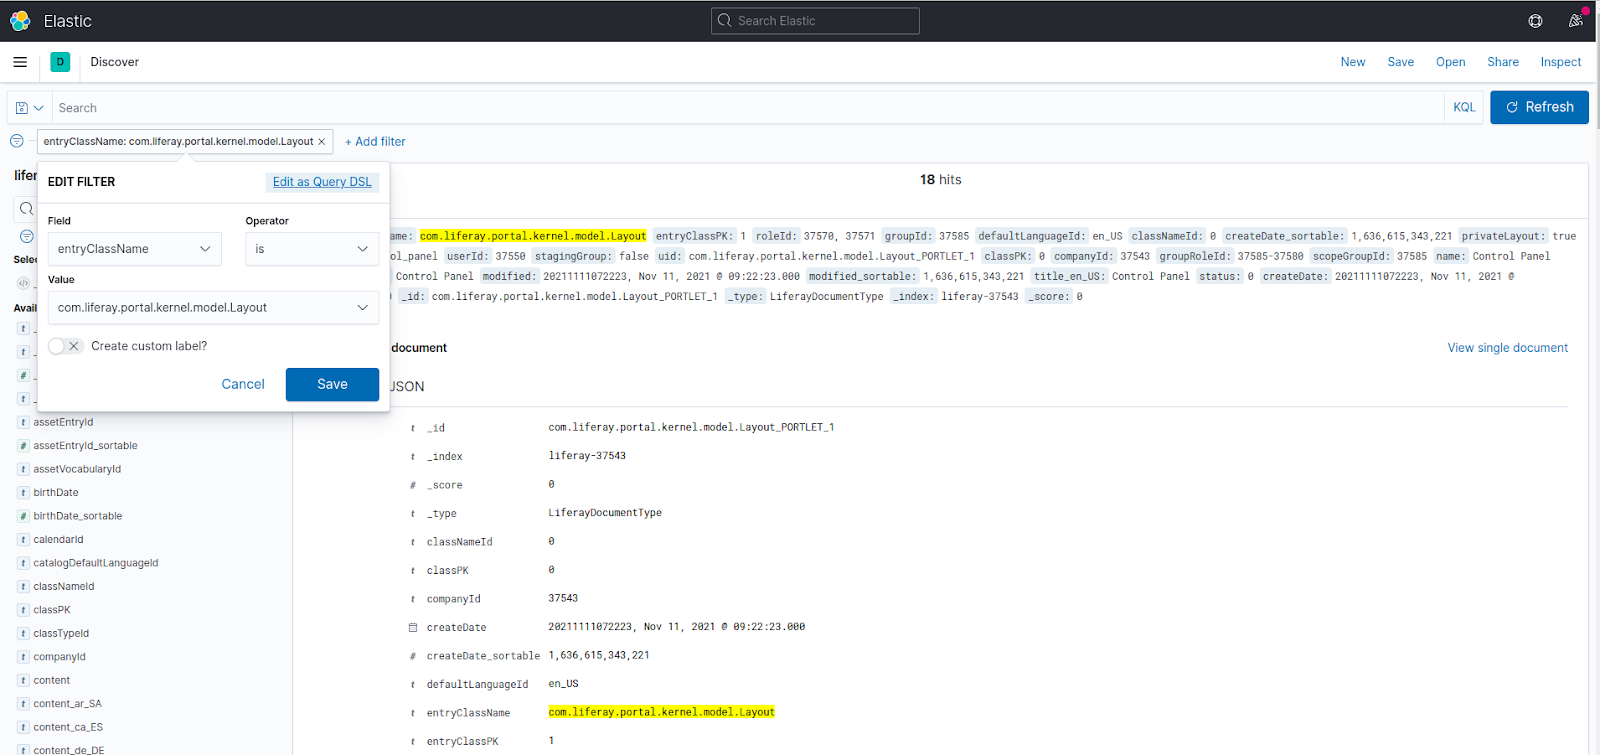This screenshot has width=1600, height=755.
Task: Click the type icon beside content_ar_SA field
Action: click(x=23, y=704)
